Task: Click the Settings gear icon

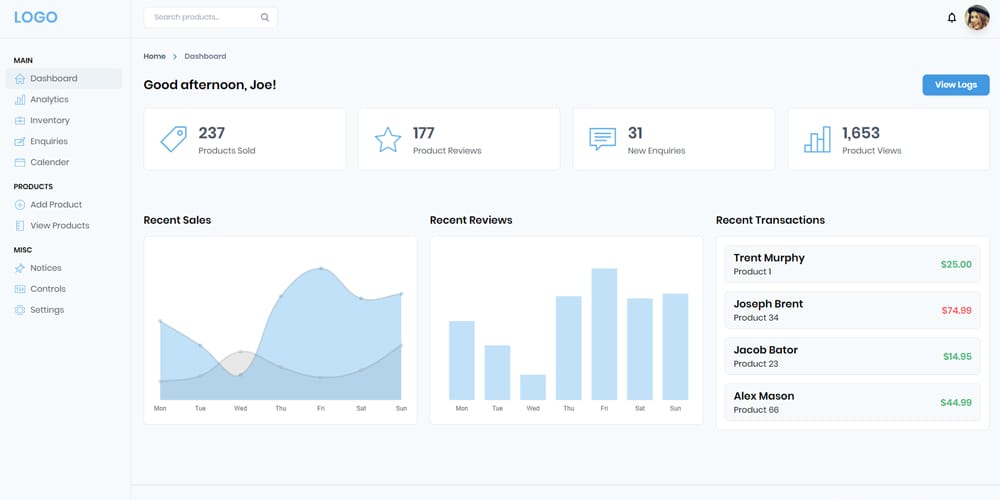Action: click(20, 310)
